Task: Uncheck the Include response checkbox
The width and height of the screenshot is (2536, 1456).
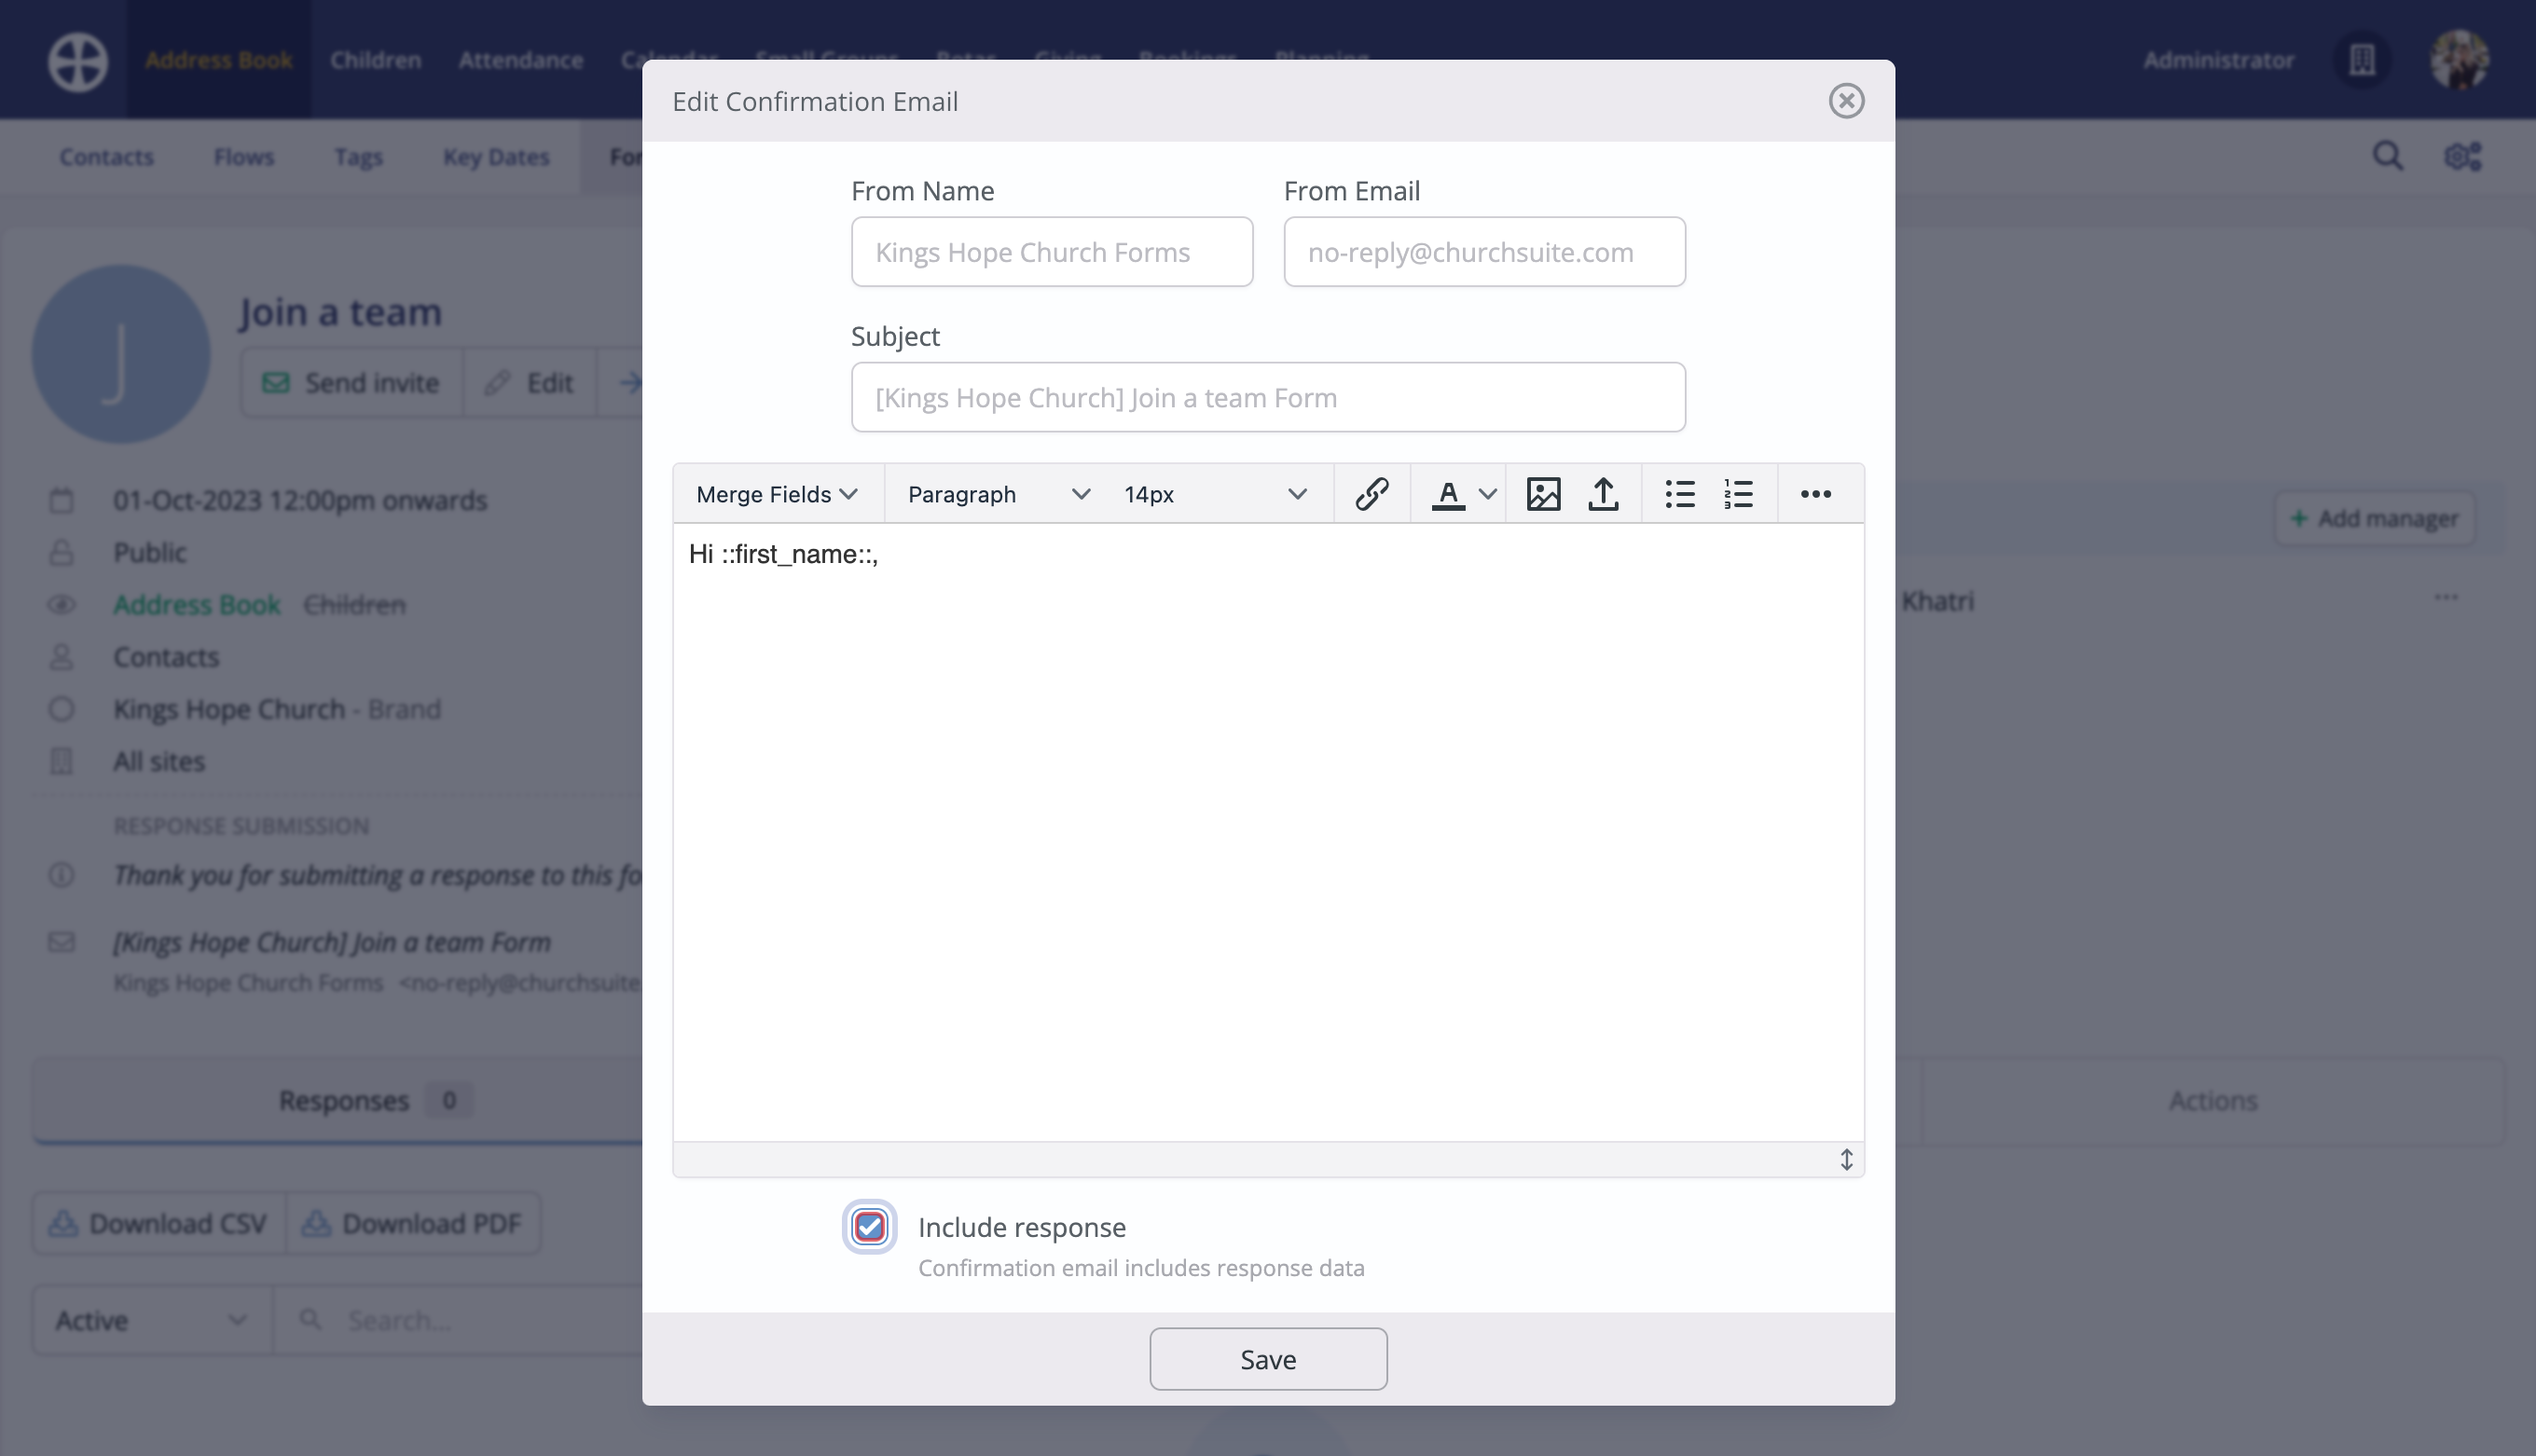Action: pyautogui.click(x=869, y=1227)
